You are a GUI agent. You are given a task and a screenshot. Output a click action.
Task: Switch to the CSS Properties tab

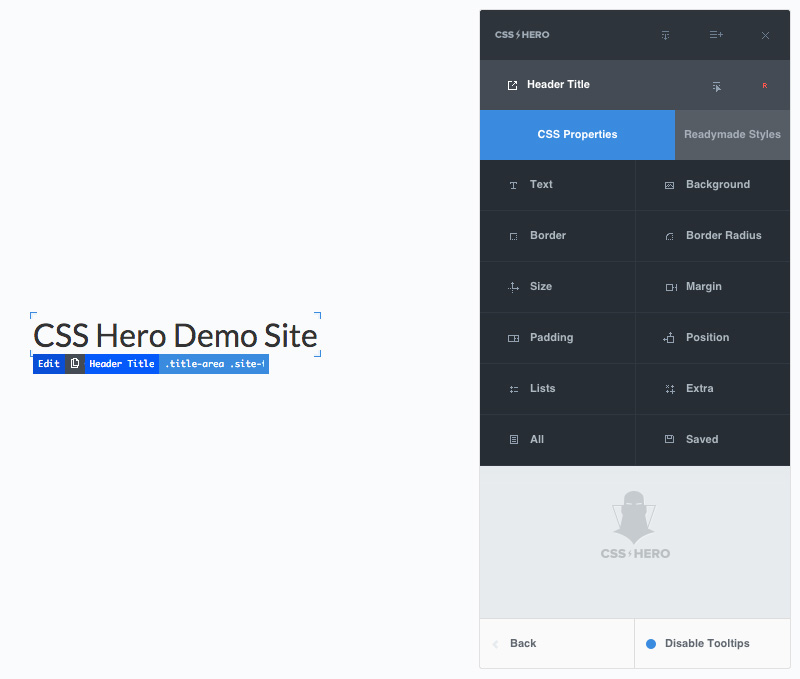click(x=577, y=135)
